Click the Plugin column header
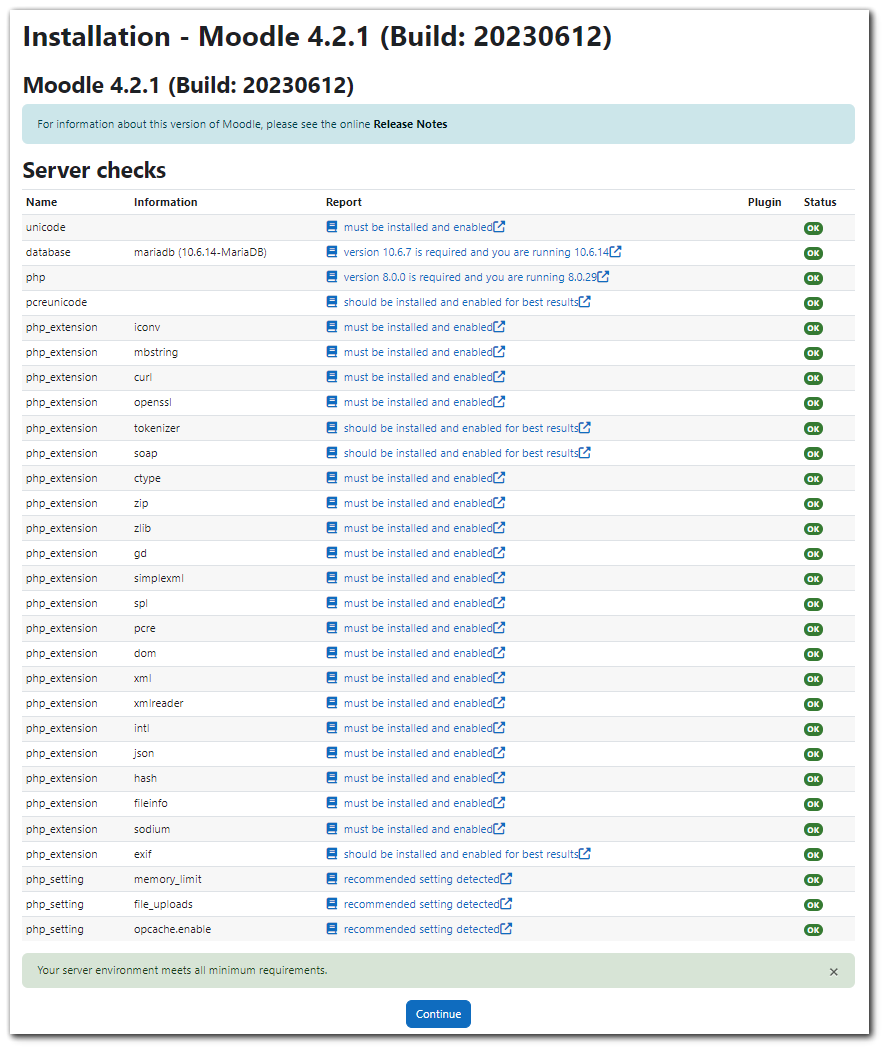 764,202
